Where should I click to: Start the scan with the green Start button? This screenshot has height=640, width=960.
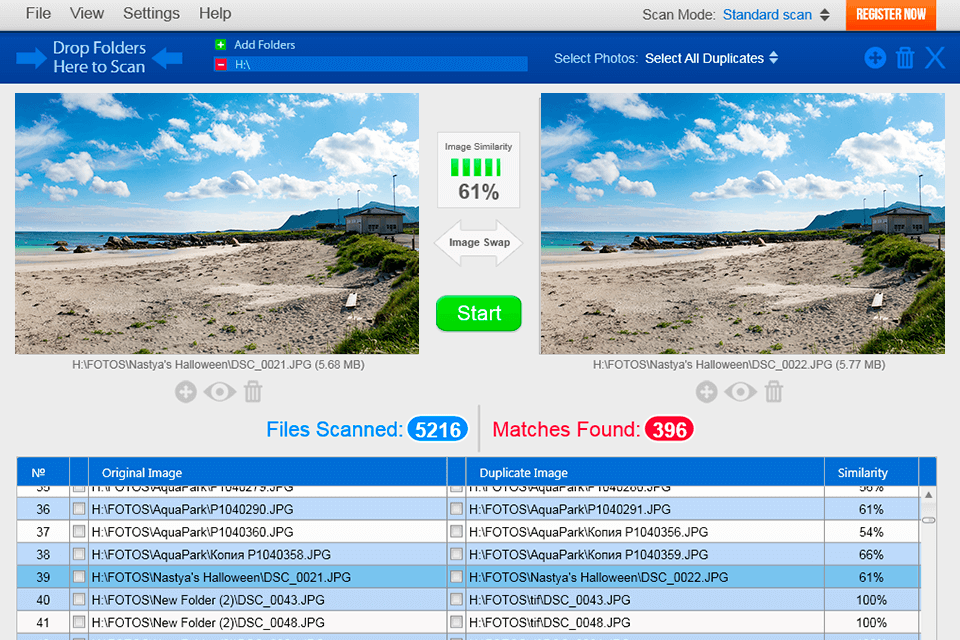(x=479, y=314)
